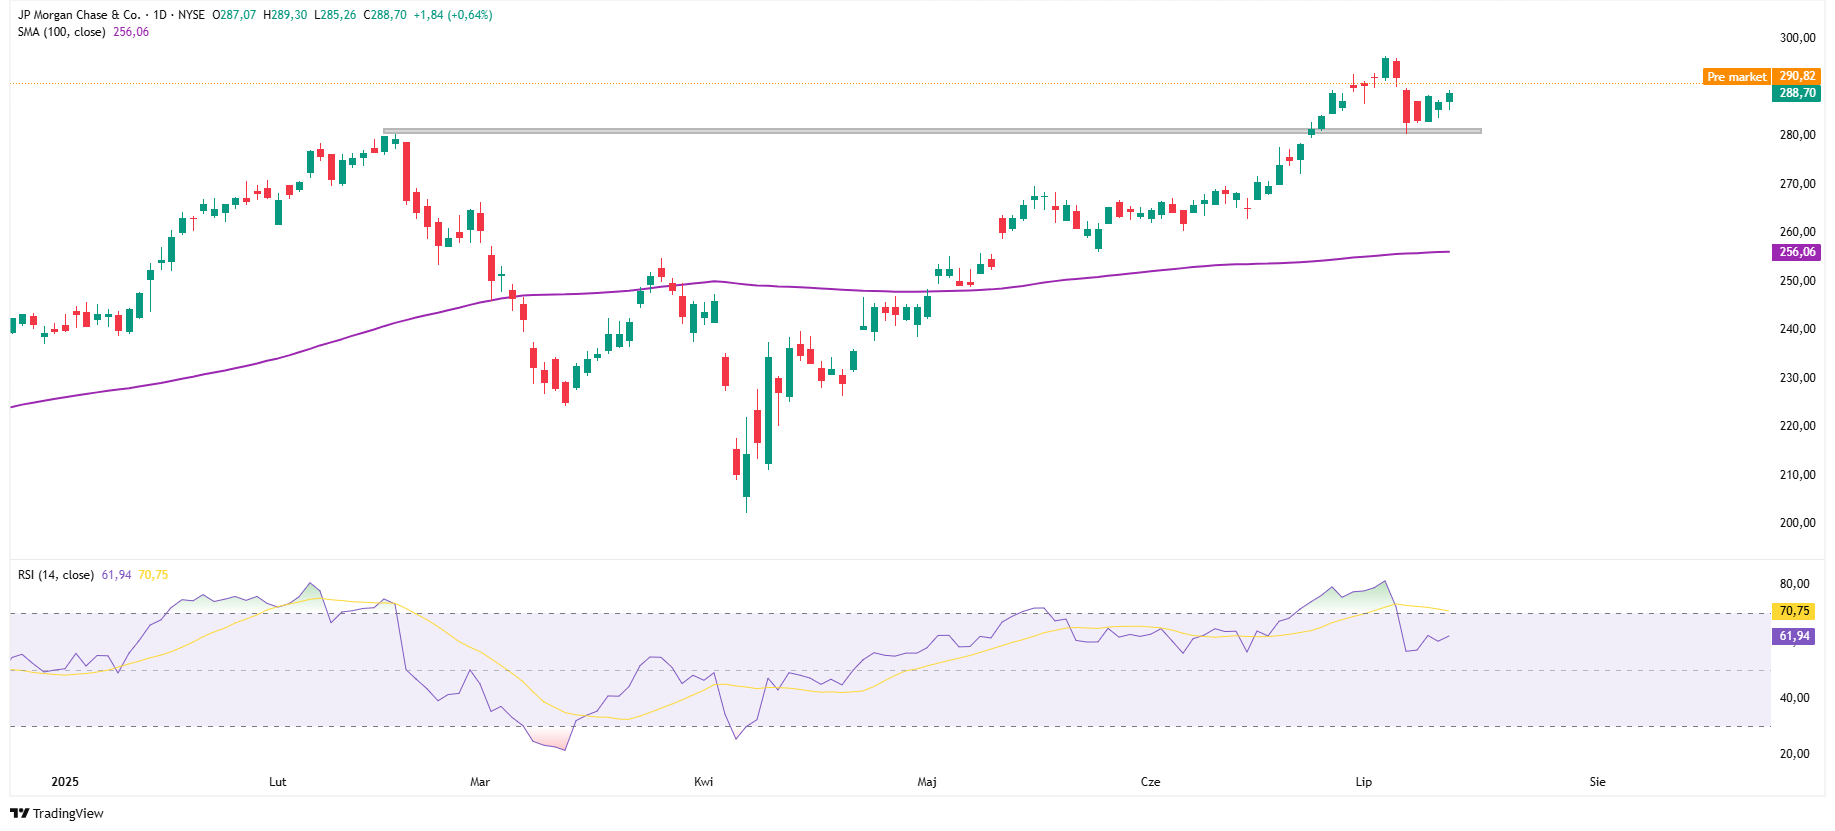This screenshot has width=1835, height=831.
Task: Click the JP Morgan Chase & Co. symbol title
Action: 79,15
